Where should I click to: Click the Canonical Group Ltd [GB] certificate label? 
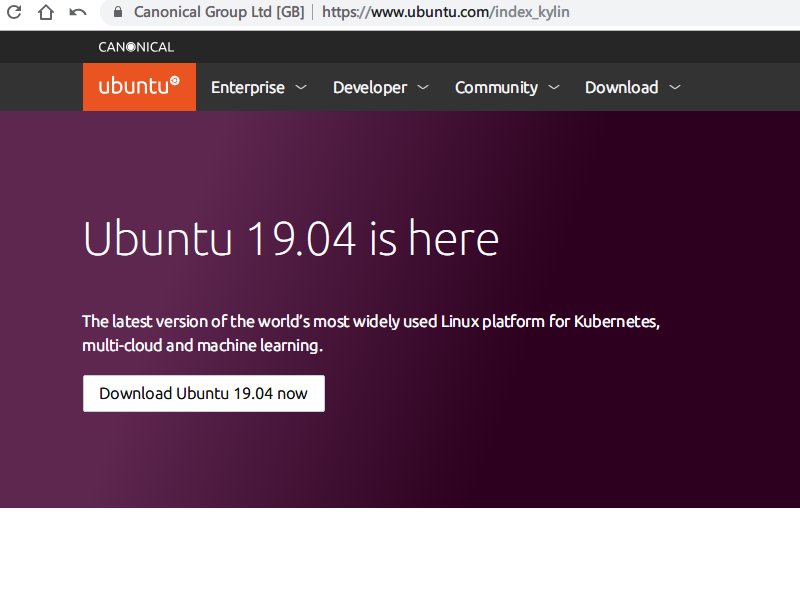[219, 13]
